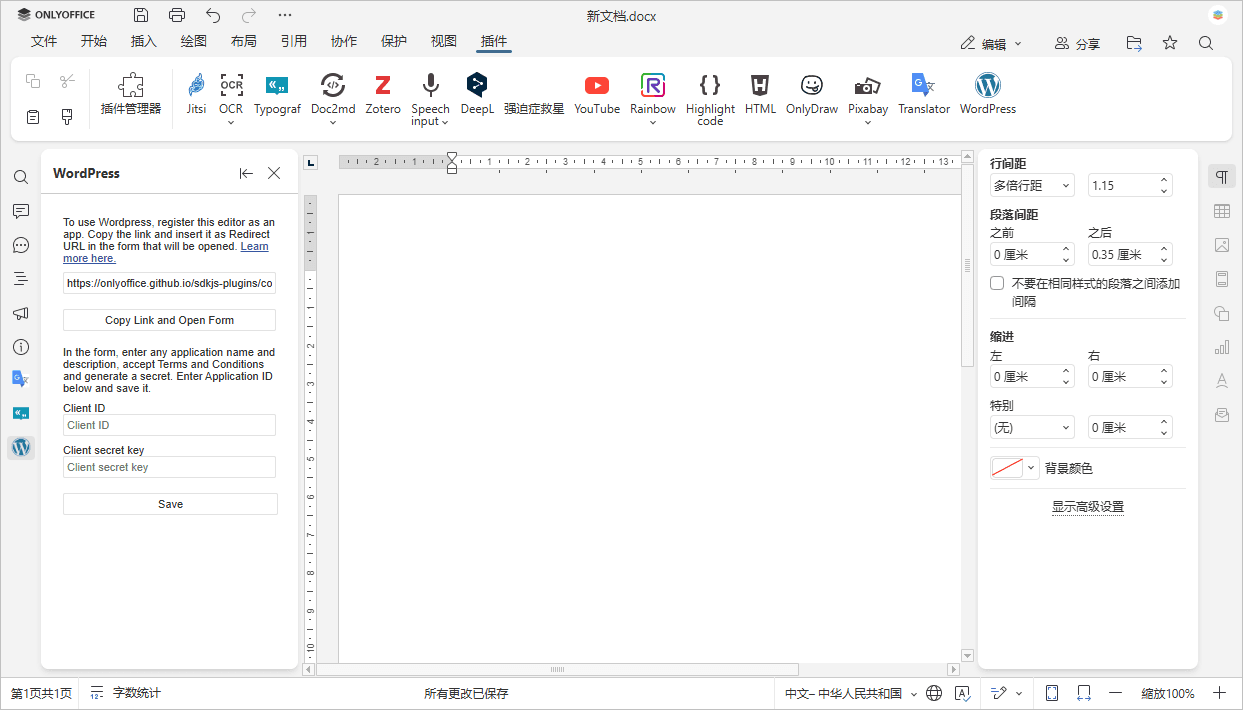Open the table settings panel
This screenshot has height=710, width=1243.
tap(1221, 211)
